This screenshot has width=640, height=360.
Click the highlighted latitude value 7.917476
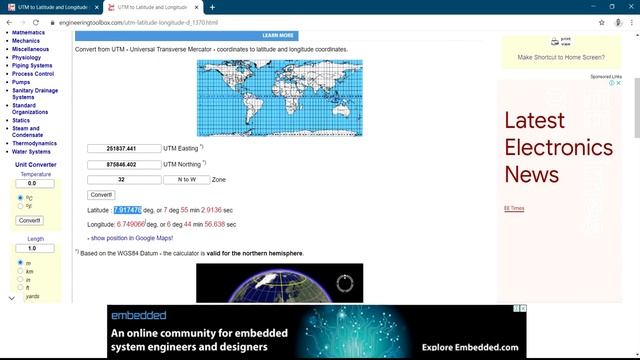[128, 210]
